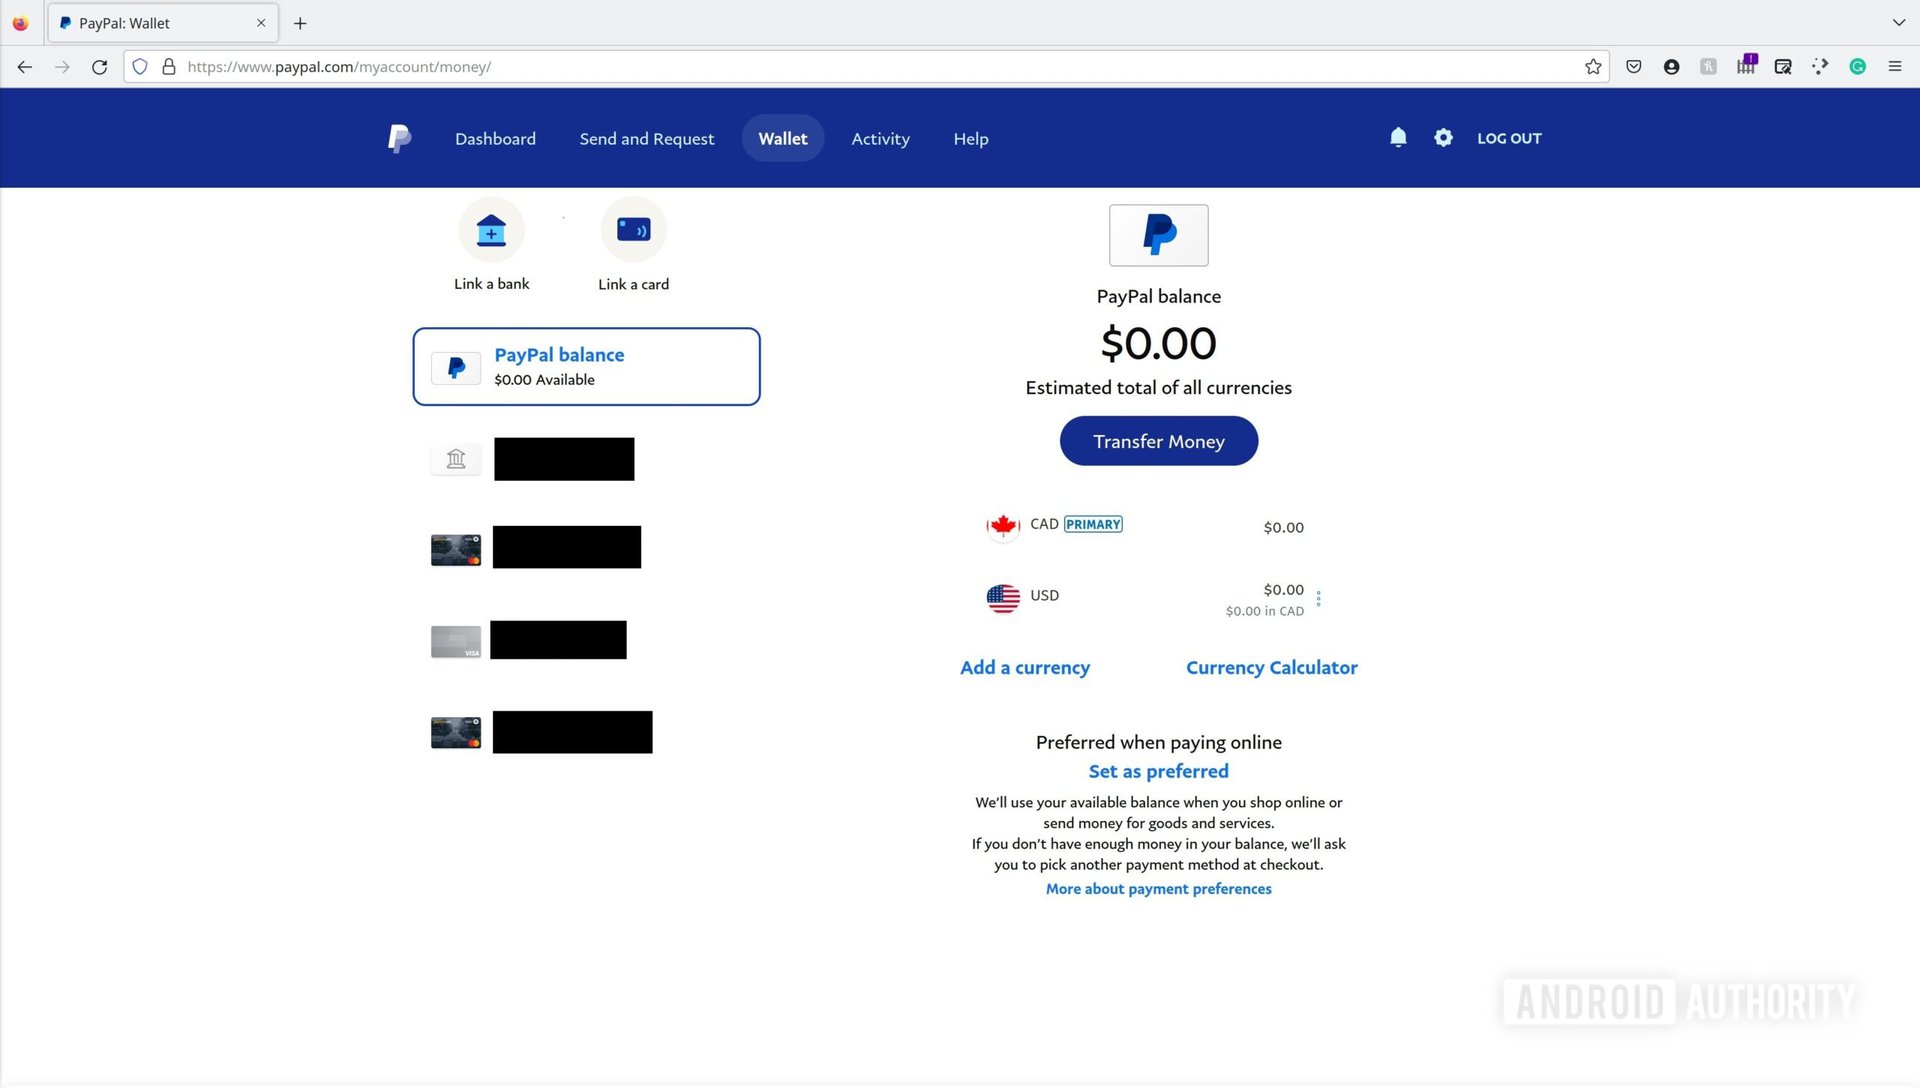The height and width of the screenshot is (1088, 1920).
Task: Click the Transfer Money button
Action: tap(1159, 440)
